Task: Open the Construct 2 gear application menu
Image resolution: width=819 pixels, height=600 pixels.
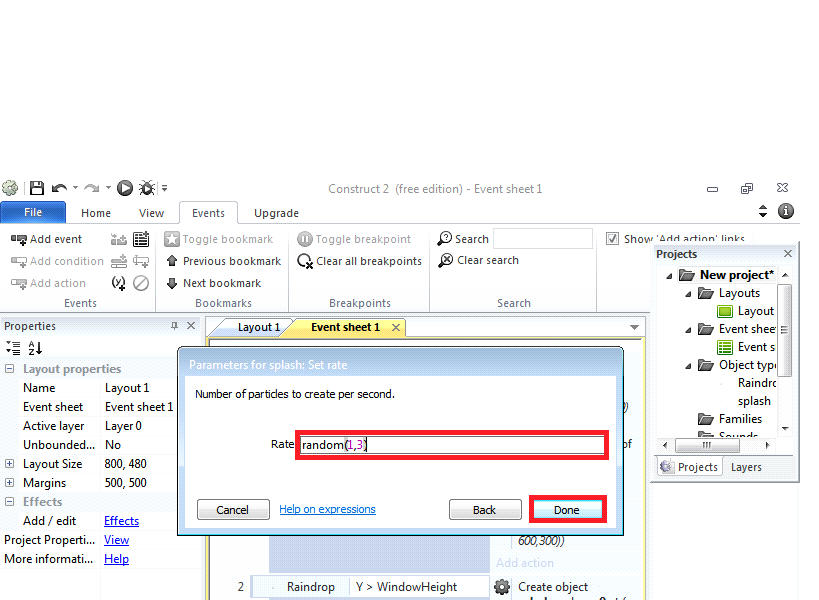Action: click(10, 188)
